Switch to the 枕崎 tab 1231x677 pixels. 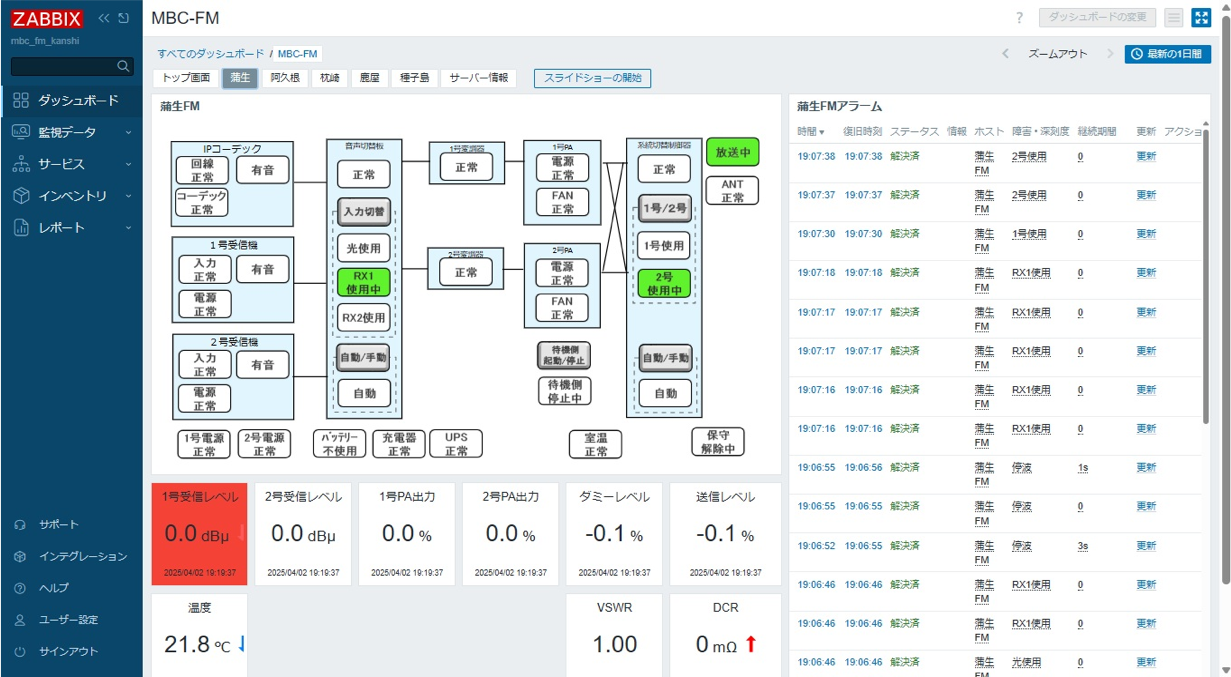[x=329, y=78]
